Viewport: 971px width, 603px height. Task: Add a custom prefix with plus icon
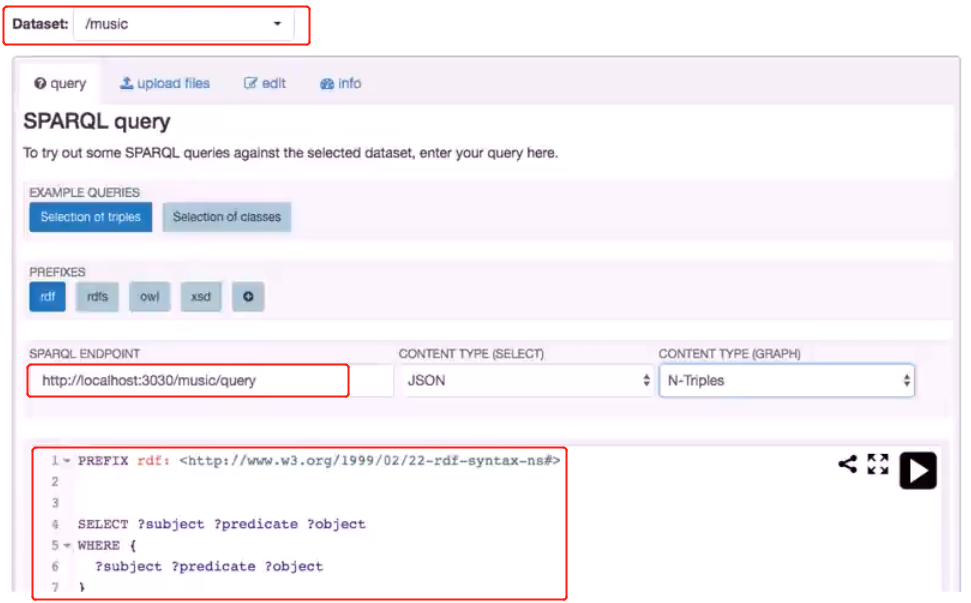click(x=248, y=297)
